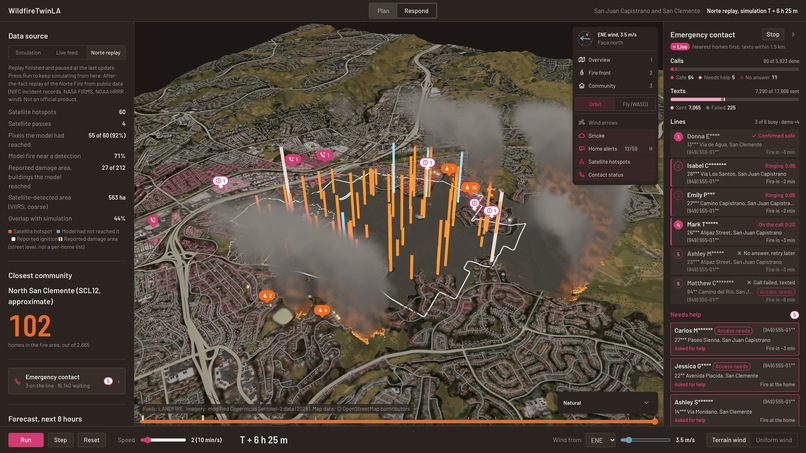Select the Live feed data source tab

[67, 52]
